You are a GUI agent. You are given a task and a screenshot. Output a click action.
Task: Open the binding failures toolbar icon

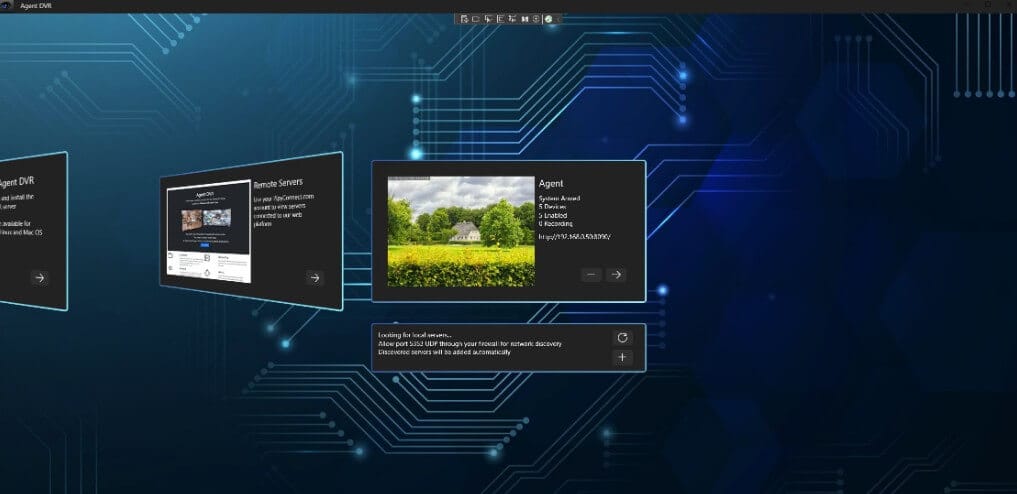524,18
